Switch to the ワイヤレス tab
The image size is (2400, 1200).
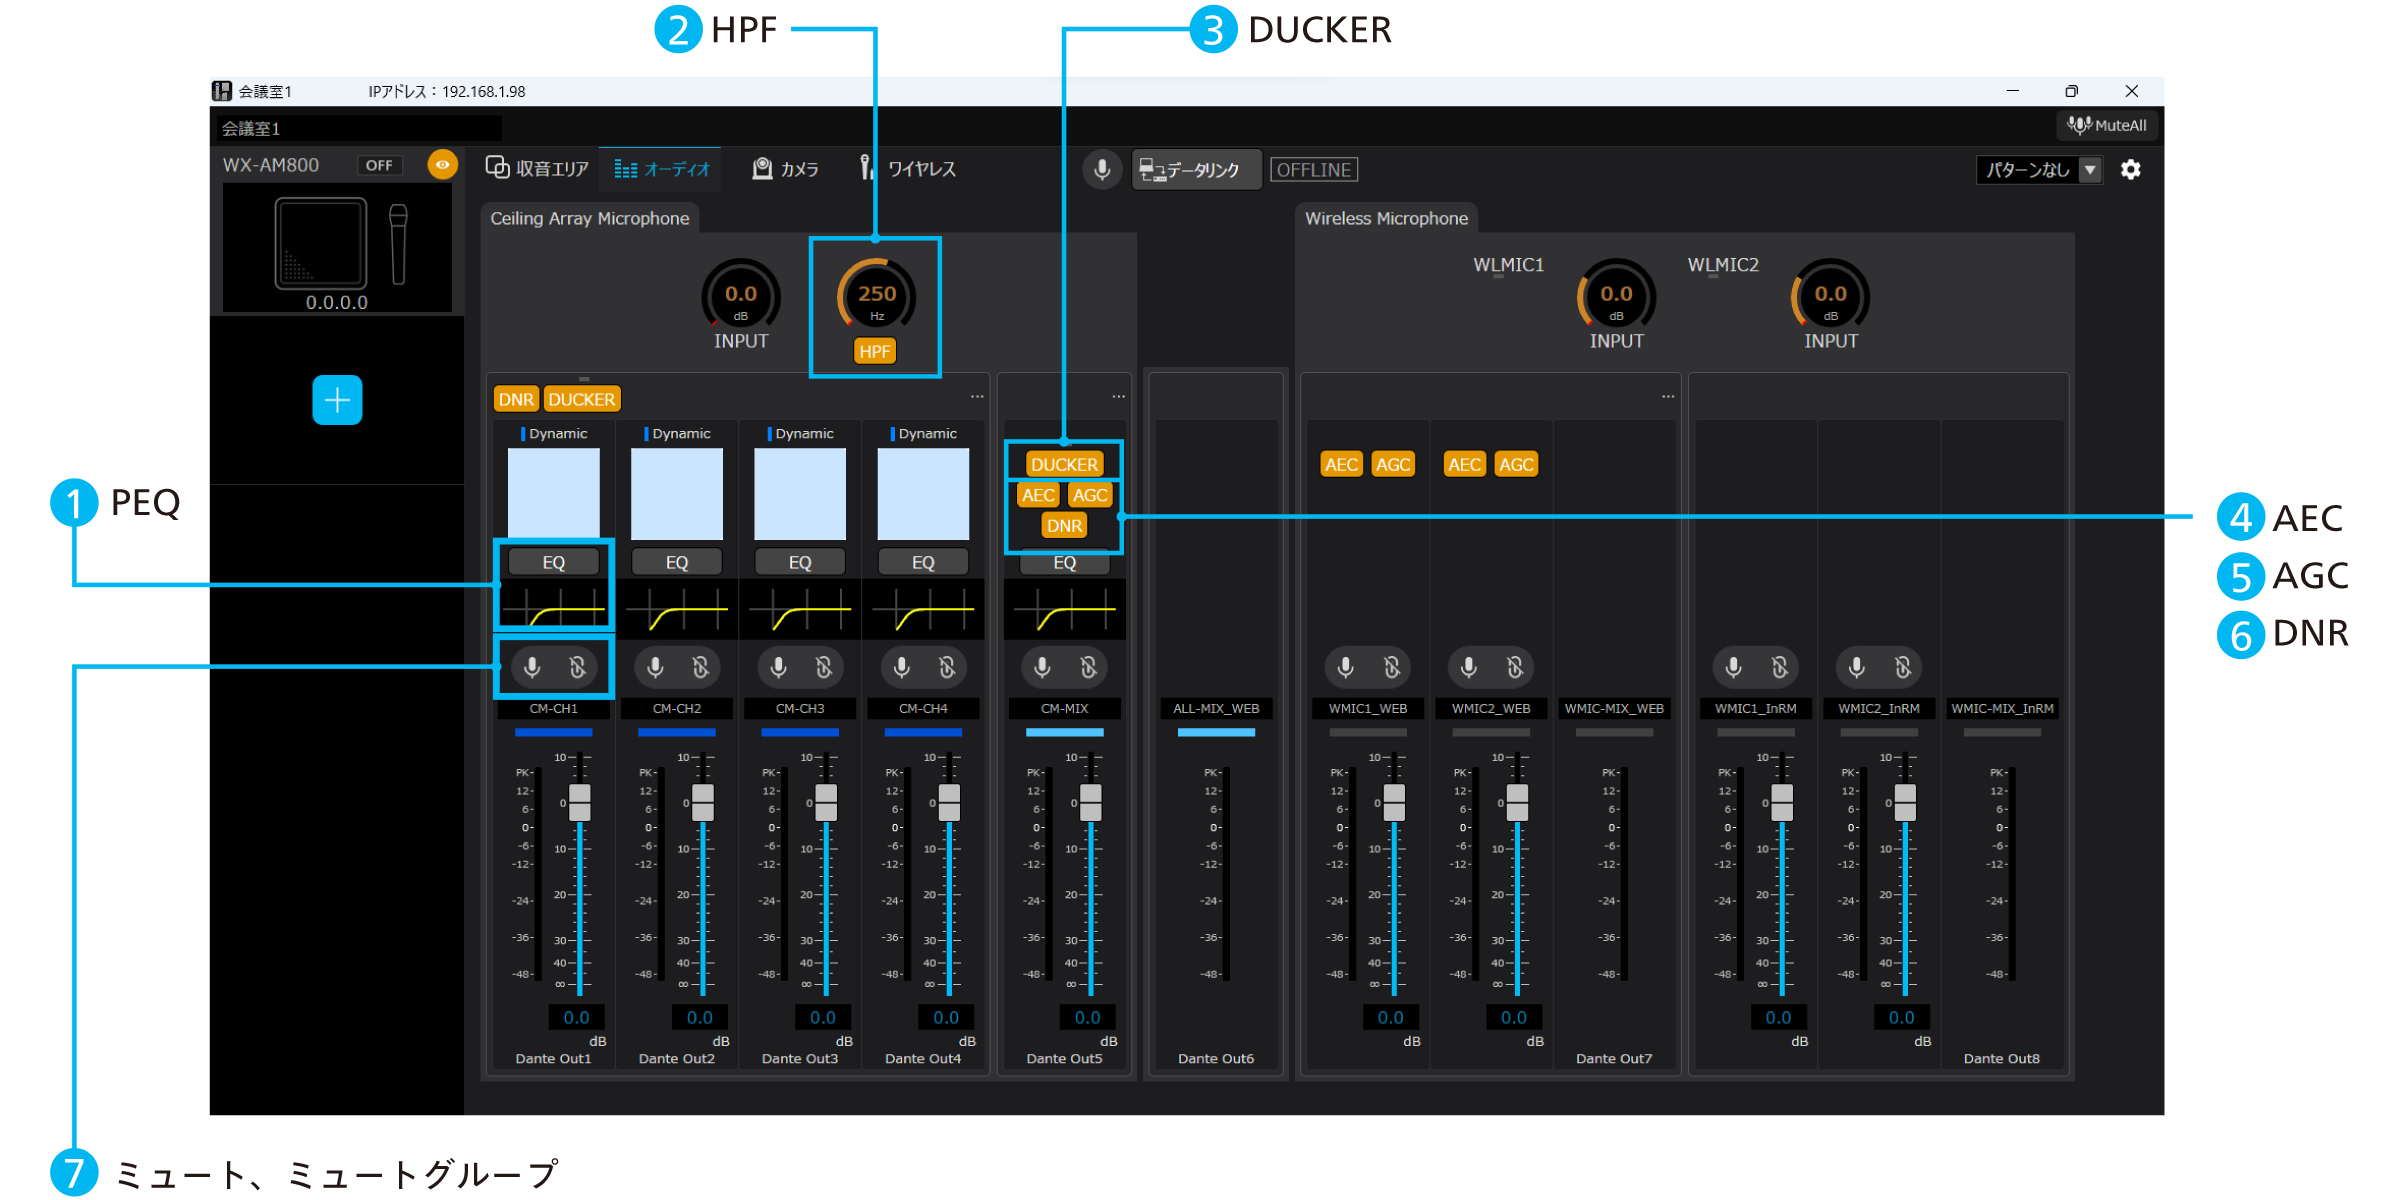[x=908, y=169]
